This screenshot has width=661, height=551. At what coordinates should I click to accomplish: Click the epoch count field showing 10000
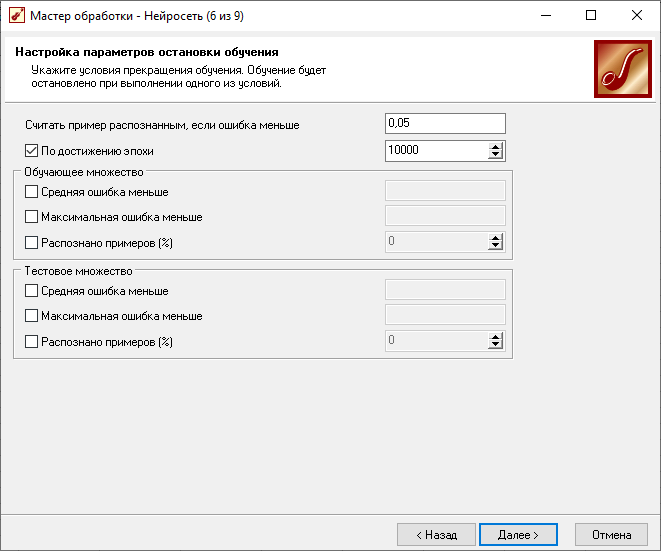pyautogui.click(x=436, y=151)
